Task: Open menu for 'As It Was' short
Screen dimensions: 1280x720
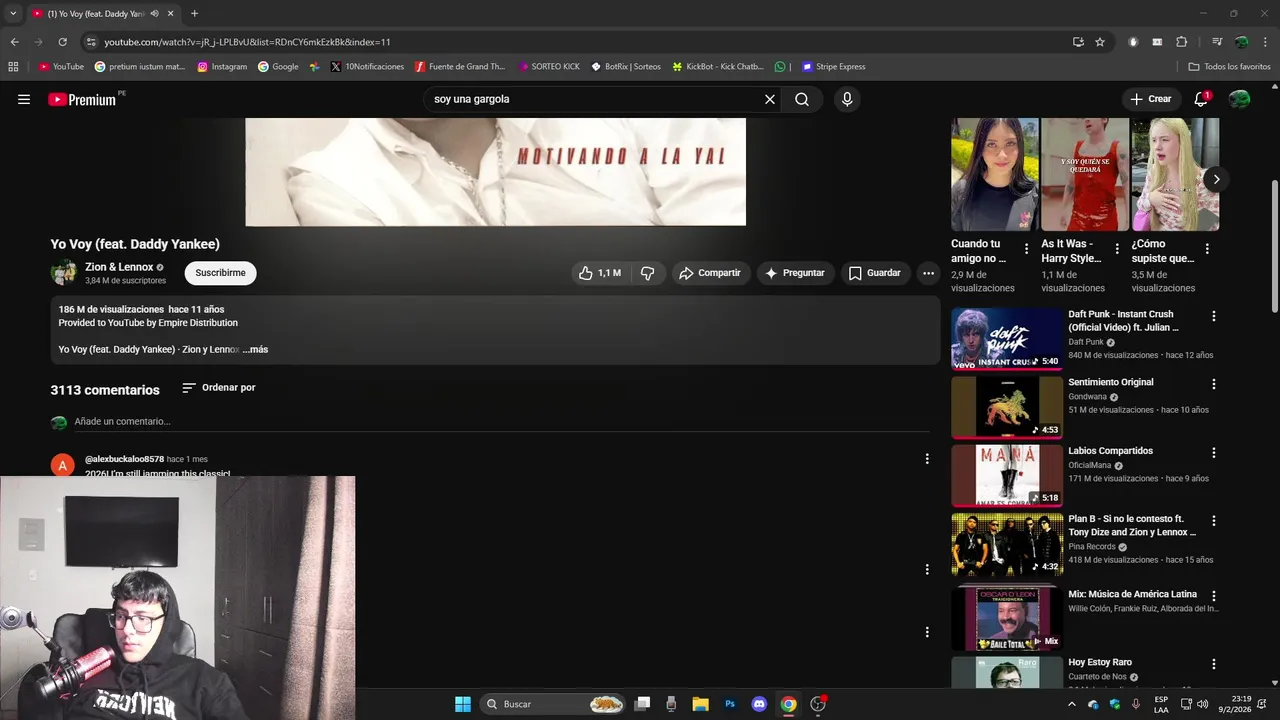Action: pyautogui.click(x=1117, y=249)
